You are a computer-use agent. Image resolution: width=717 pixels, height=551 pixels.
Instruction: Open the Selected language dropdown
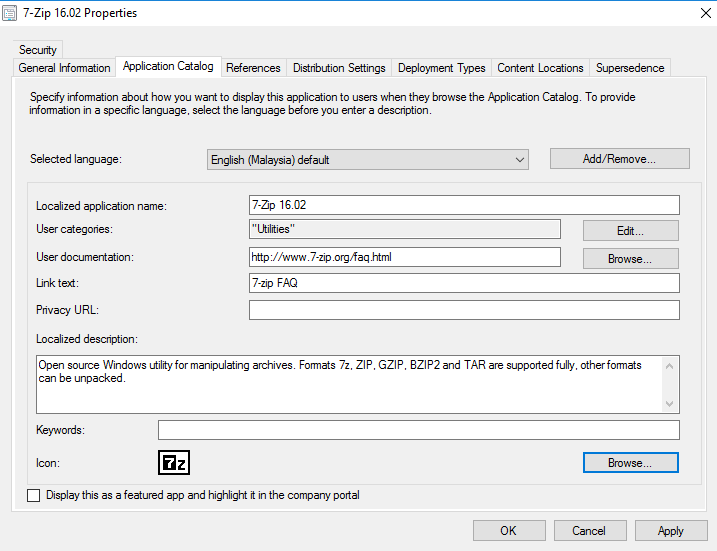pos(368,160)
